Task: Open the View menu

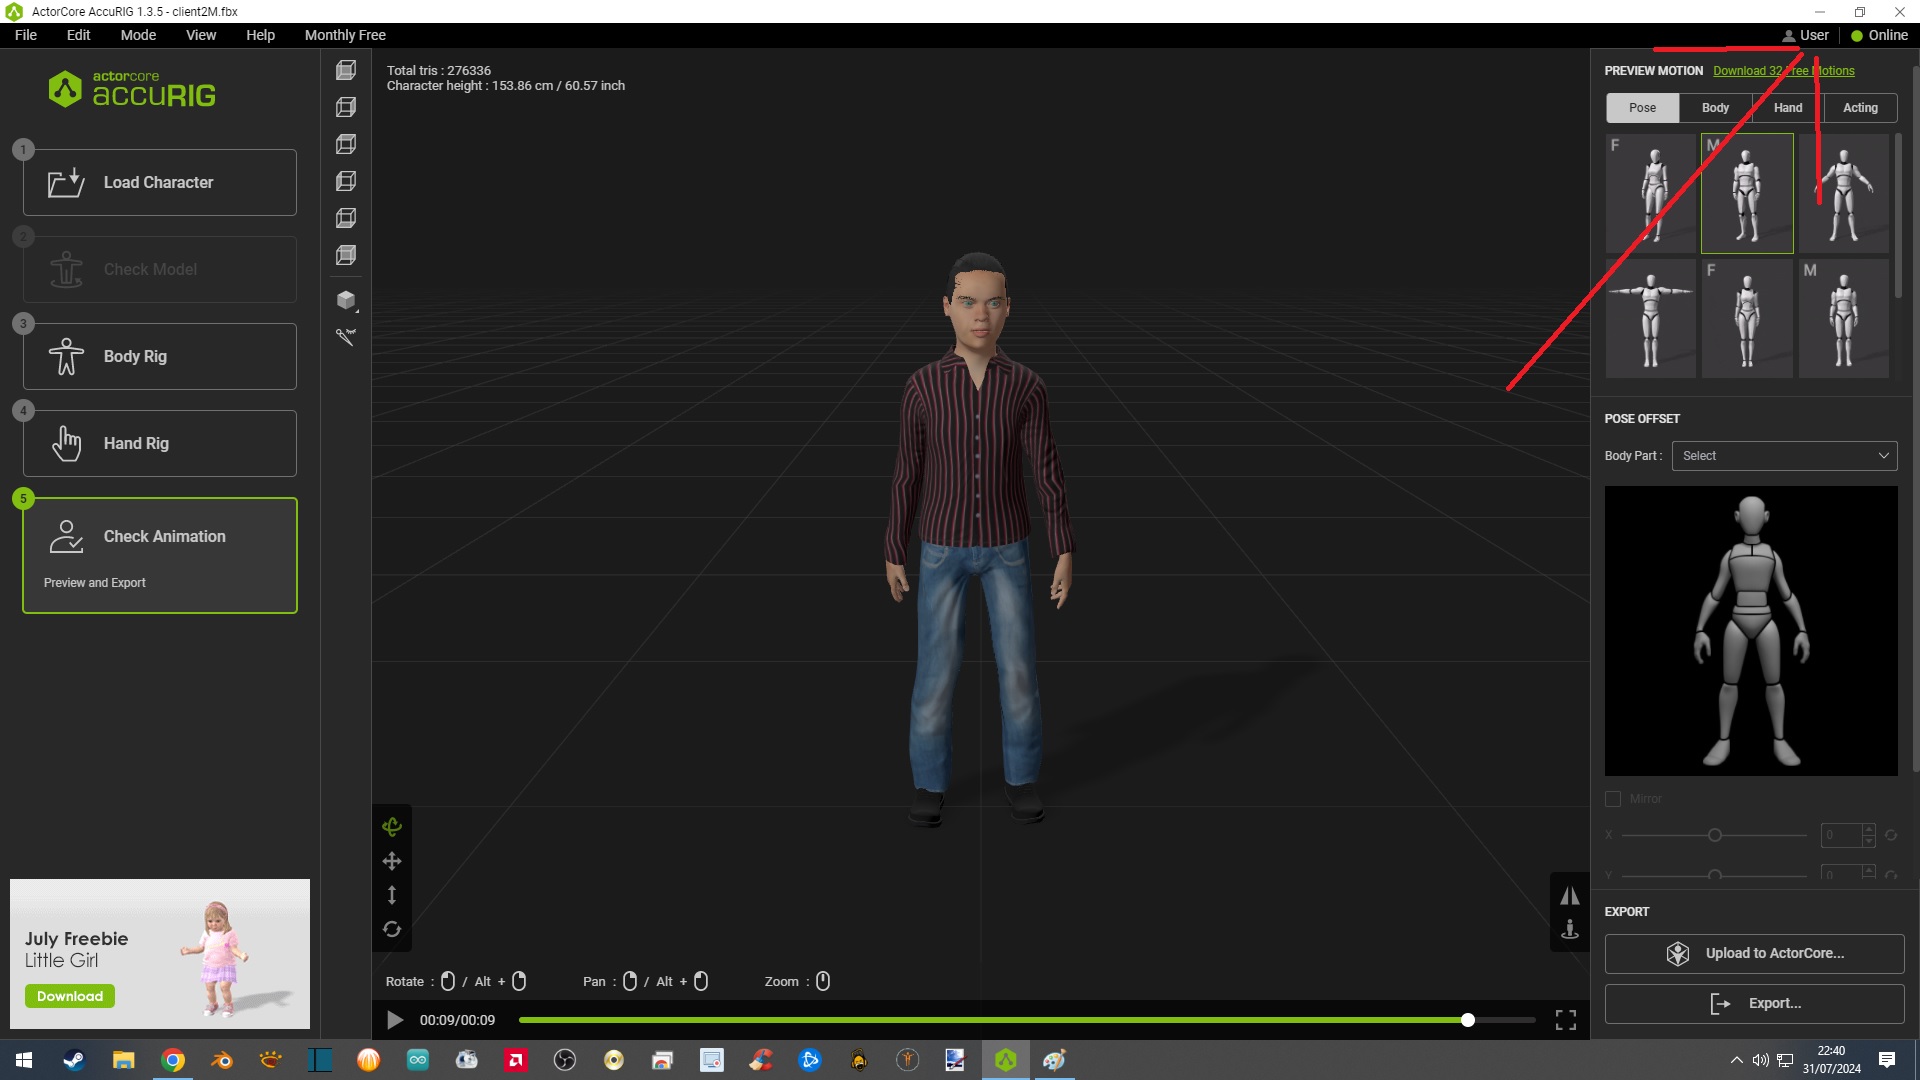Action: pyautogui.click(x=201, y=35)
